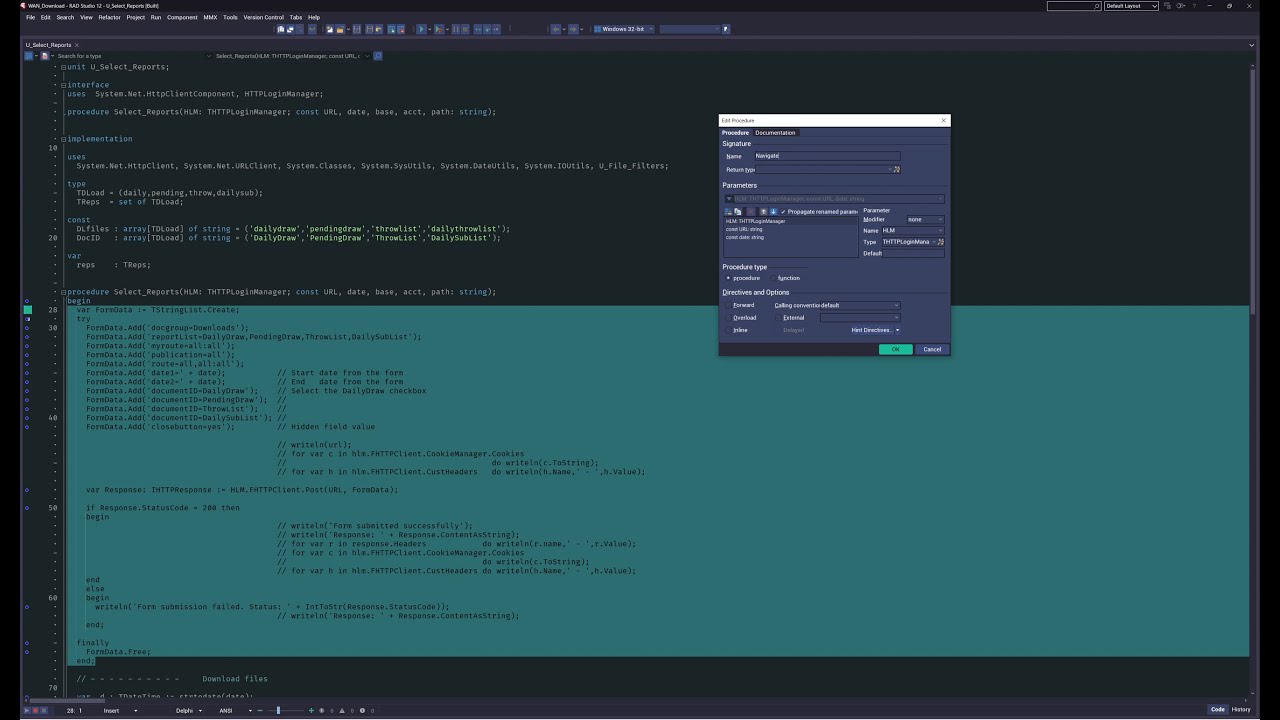Enable the Inline directive checkbox
Viewport: 1280px width, 720px height.
pyautogui.click(x=728, y=330)
